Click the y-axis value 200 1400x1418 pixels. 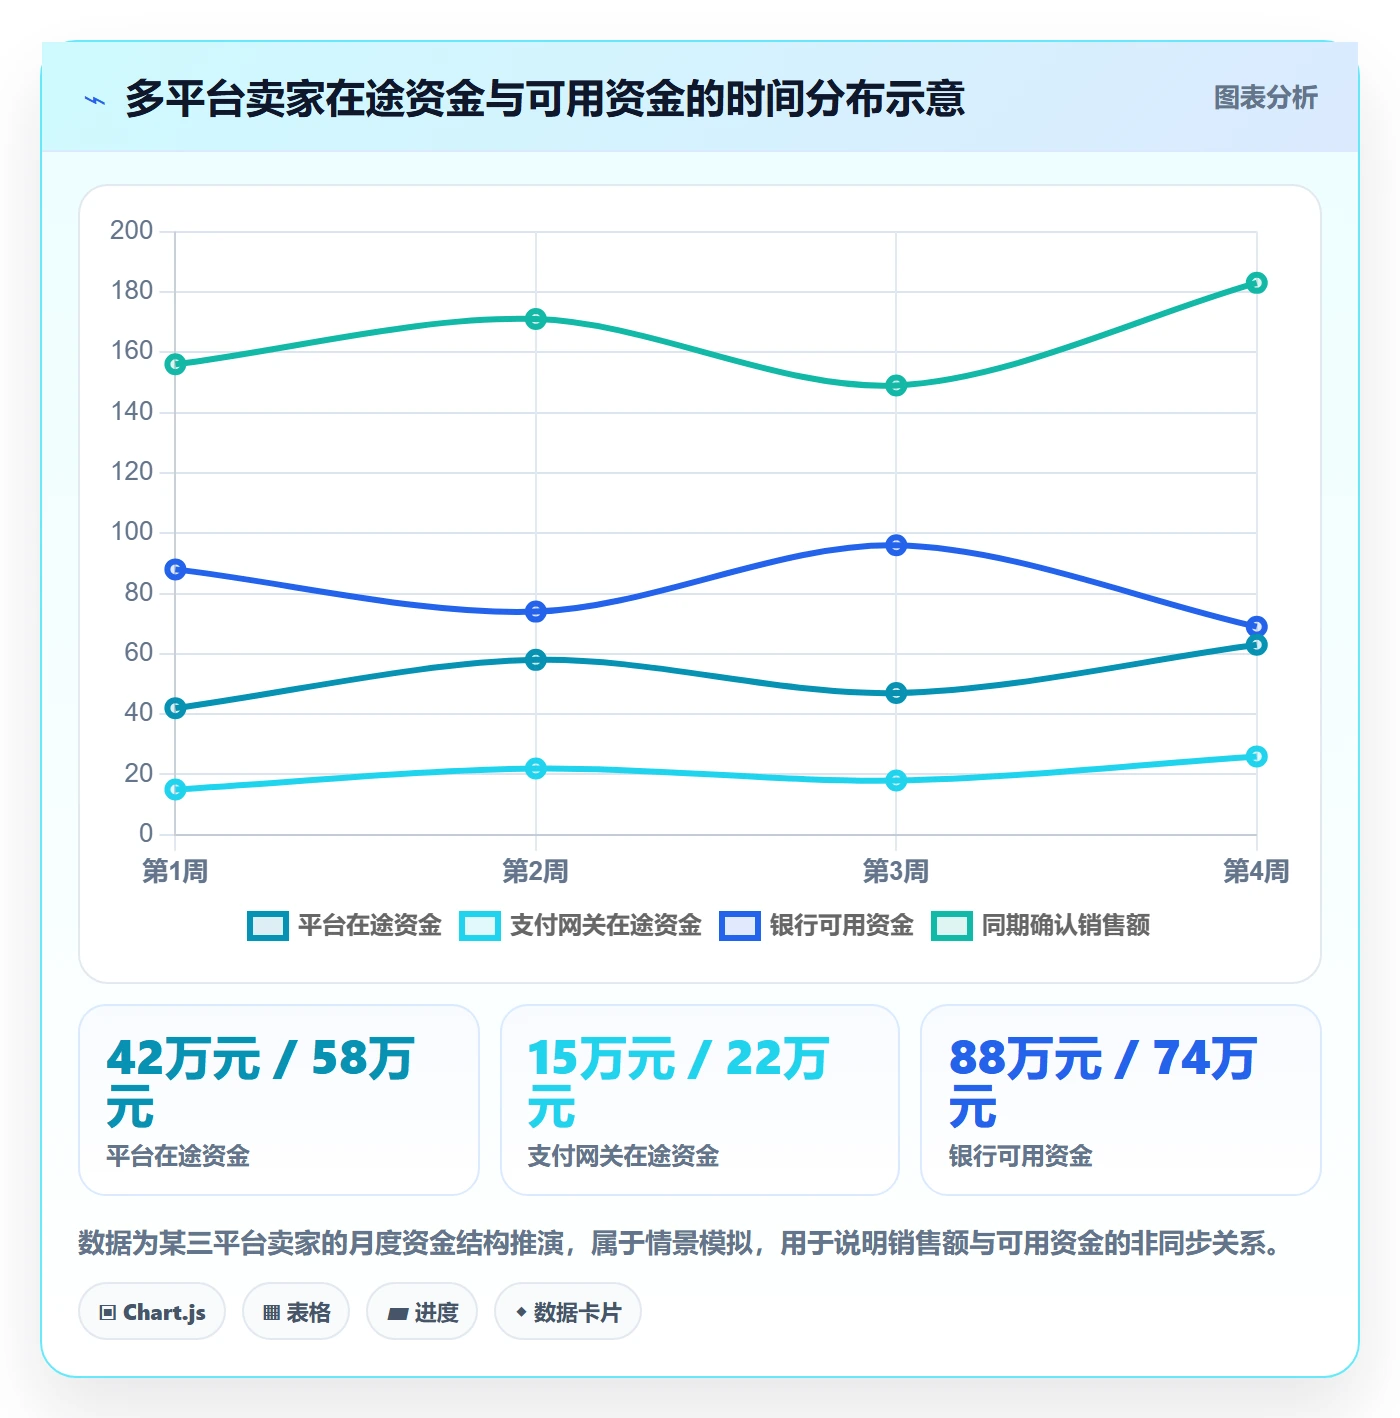[x=132, y=231]
